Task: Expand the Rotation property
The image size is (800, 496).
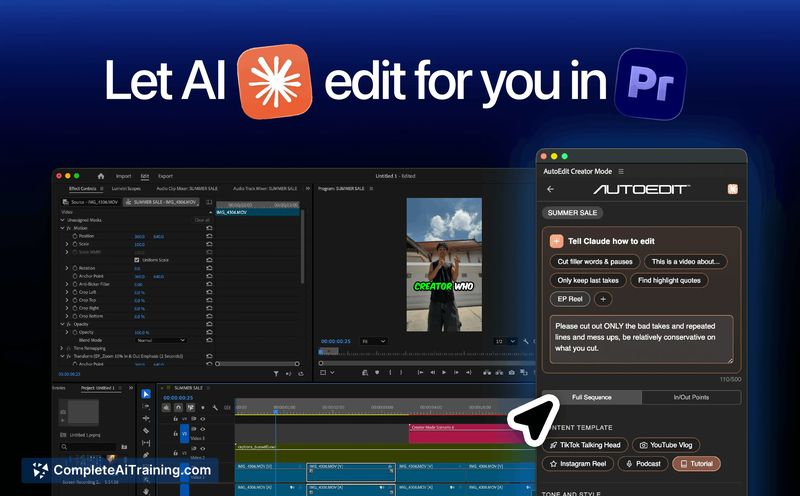Action: 67,268
